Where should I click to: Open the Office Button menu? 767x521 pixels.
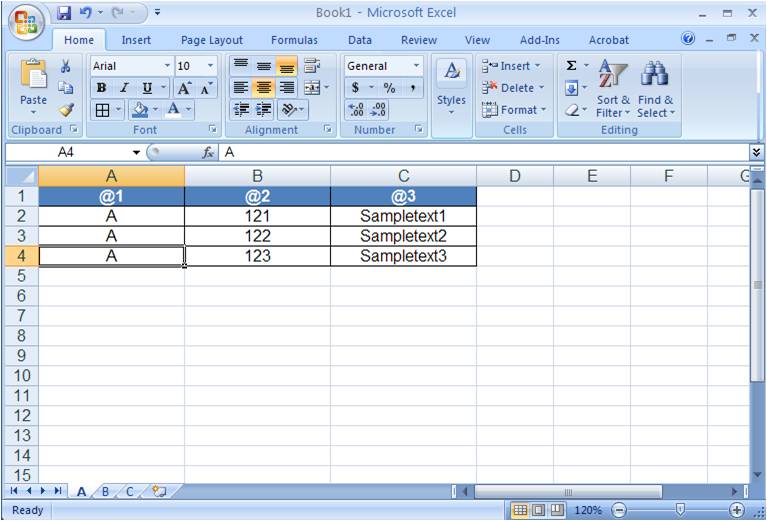[25, 23]
